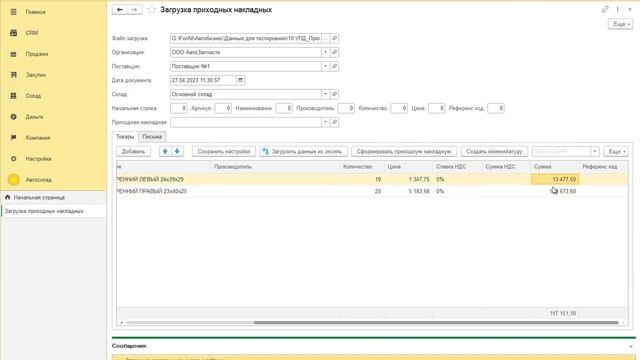This screenshot has width=640, height=360.
Task: Switch to the Письма tab
Action: pyautogui.click(x=152, y=137)
